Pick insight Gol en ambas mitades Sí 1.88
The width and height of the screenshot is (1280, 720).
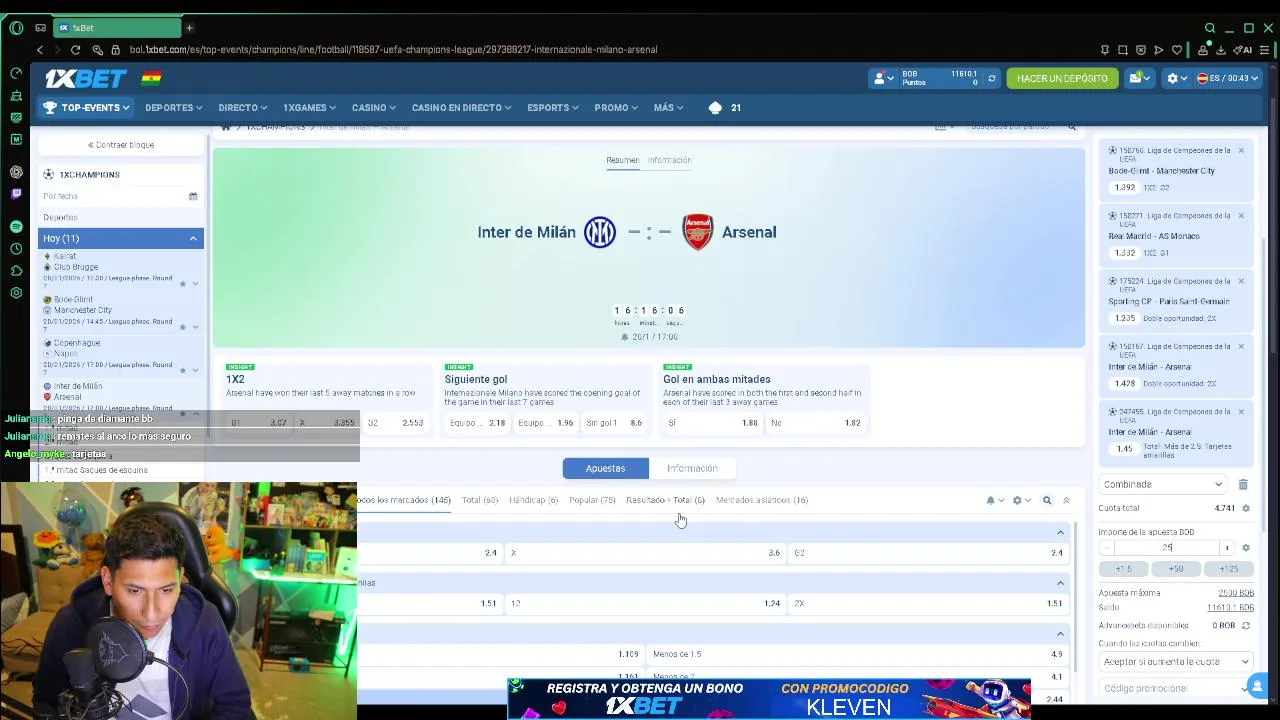click(712, 423)
